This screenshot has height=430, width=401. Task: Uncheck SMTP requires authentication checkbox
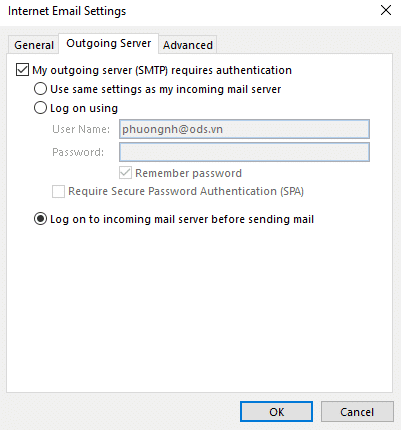coord(22,70)
